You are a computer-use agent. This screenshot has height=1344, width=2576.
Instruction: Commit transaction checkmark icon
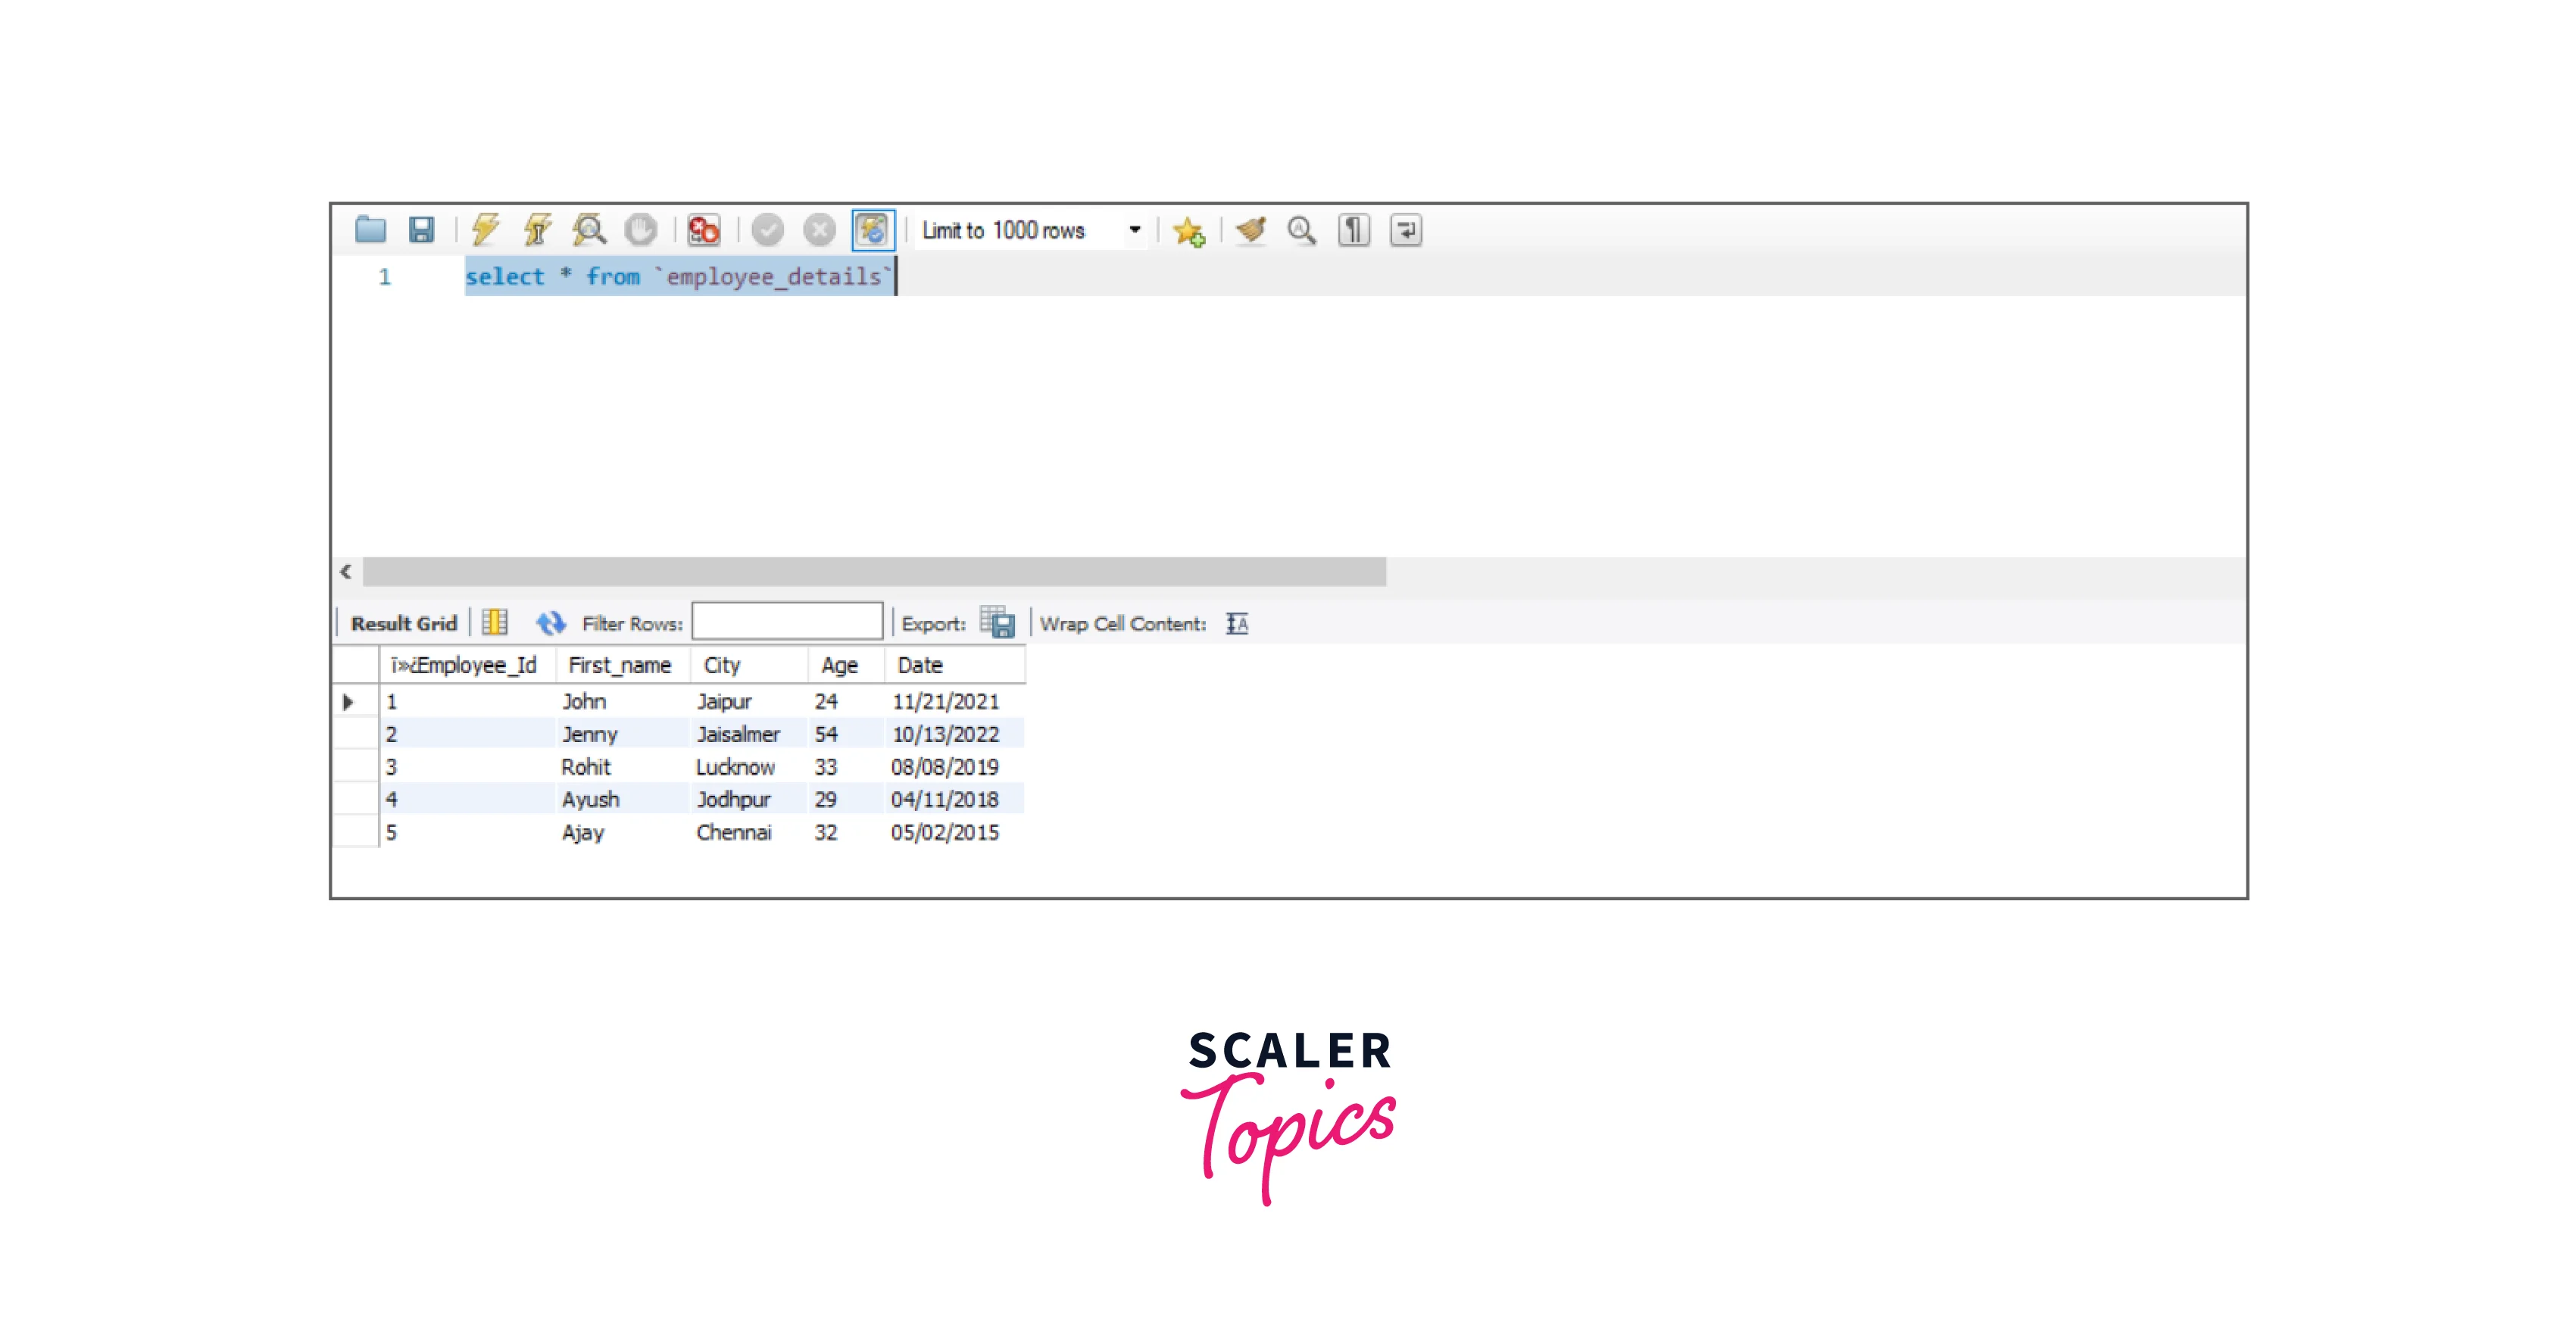point(768,230)
